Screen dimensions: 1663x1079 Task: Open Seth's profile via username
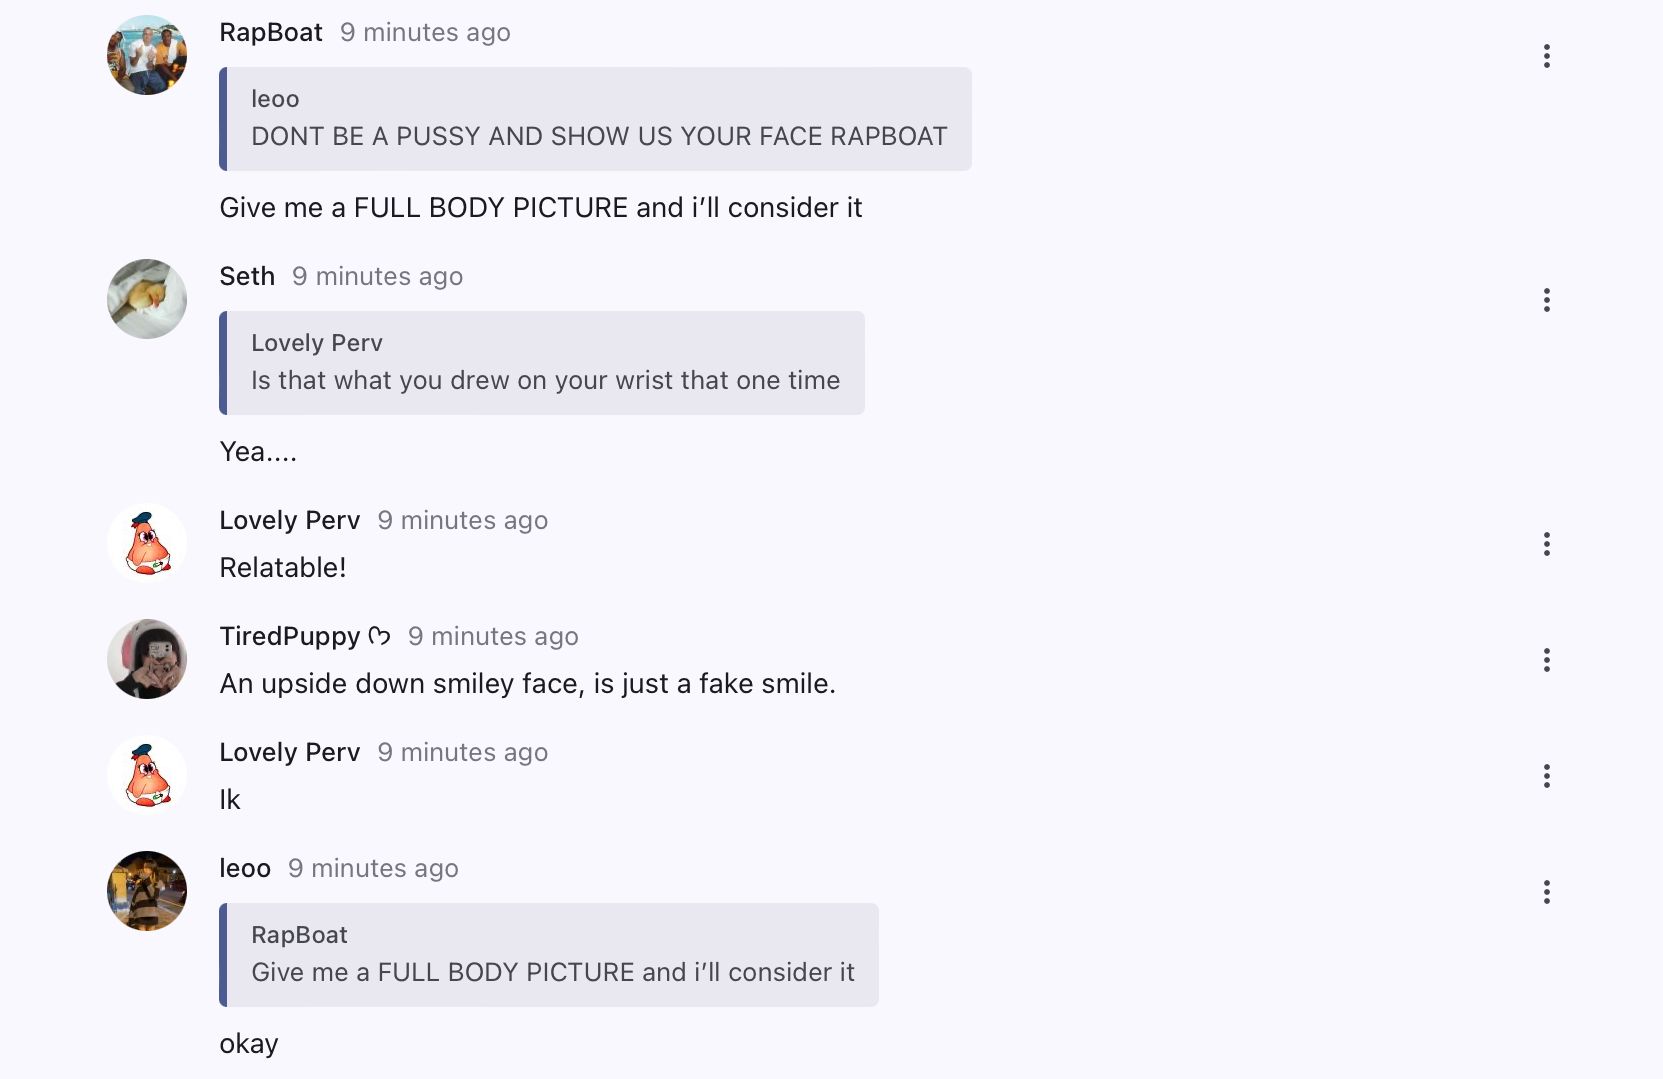click(x=247, y=276)
